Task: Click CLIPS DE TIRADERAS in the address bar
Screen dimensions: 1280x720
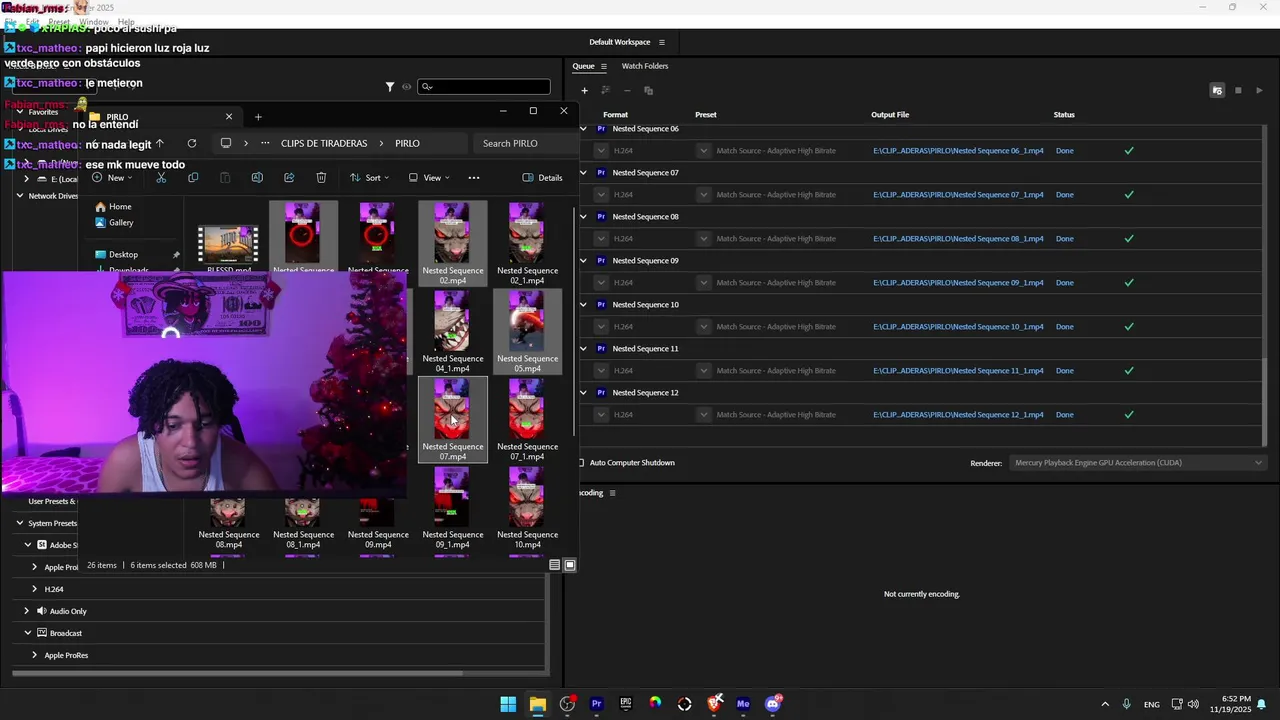Action: point(324,143)
